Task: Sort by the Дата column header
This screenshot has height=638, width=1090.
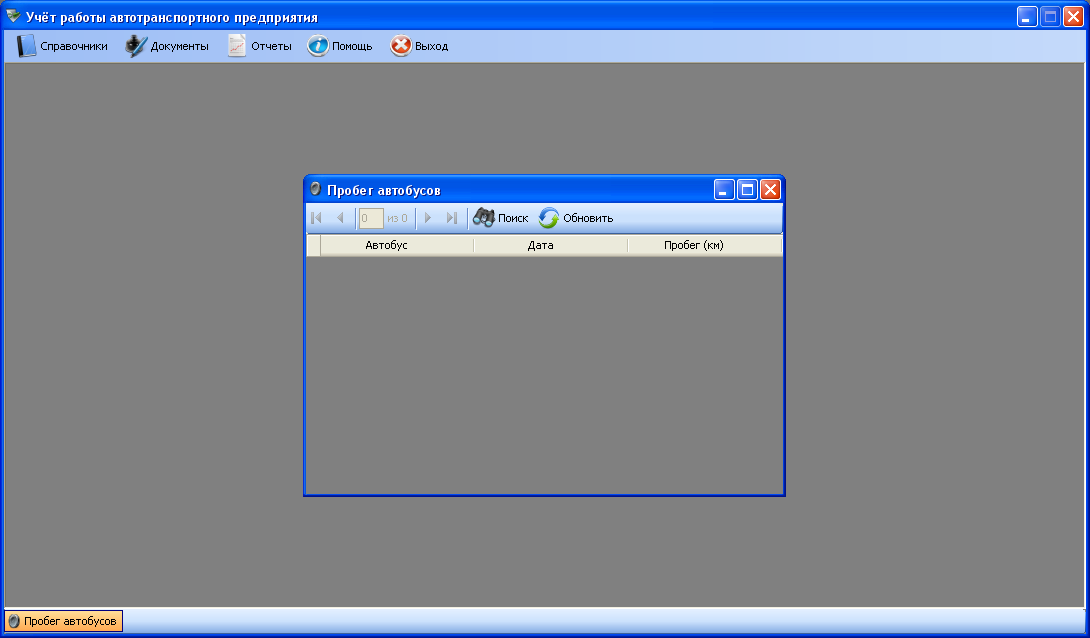Action: [x=551, y=245]
